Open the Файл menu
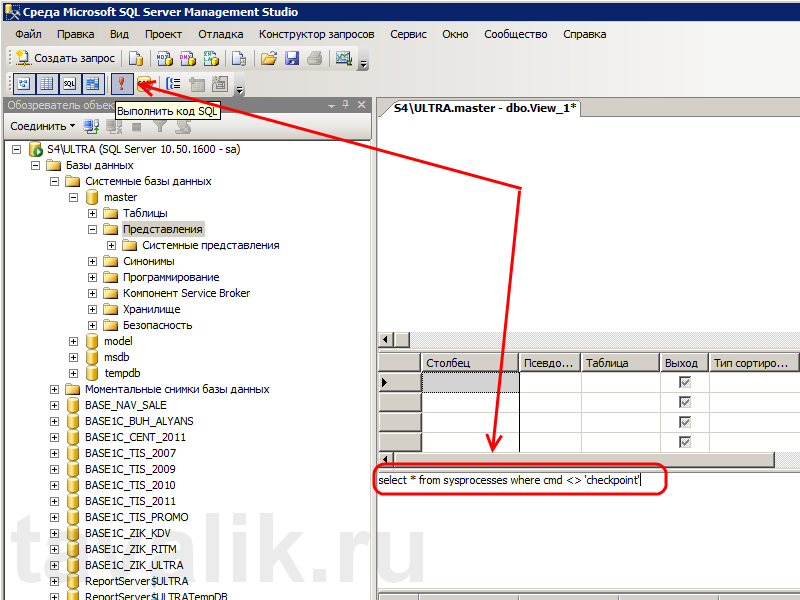 [x=29, y=34]
